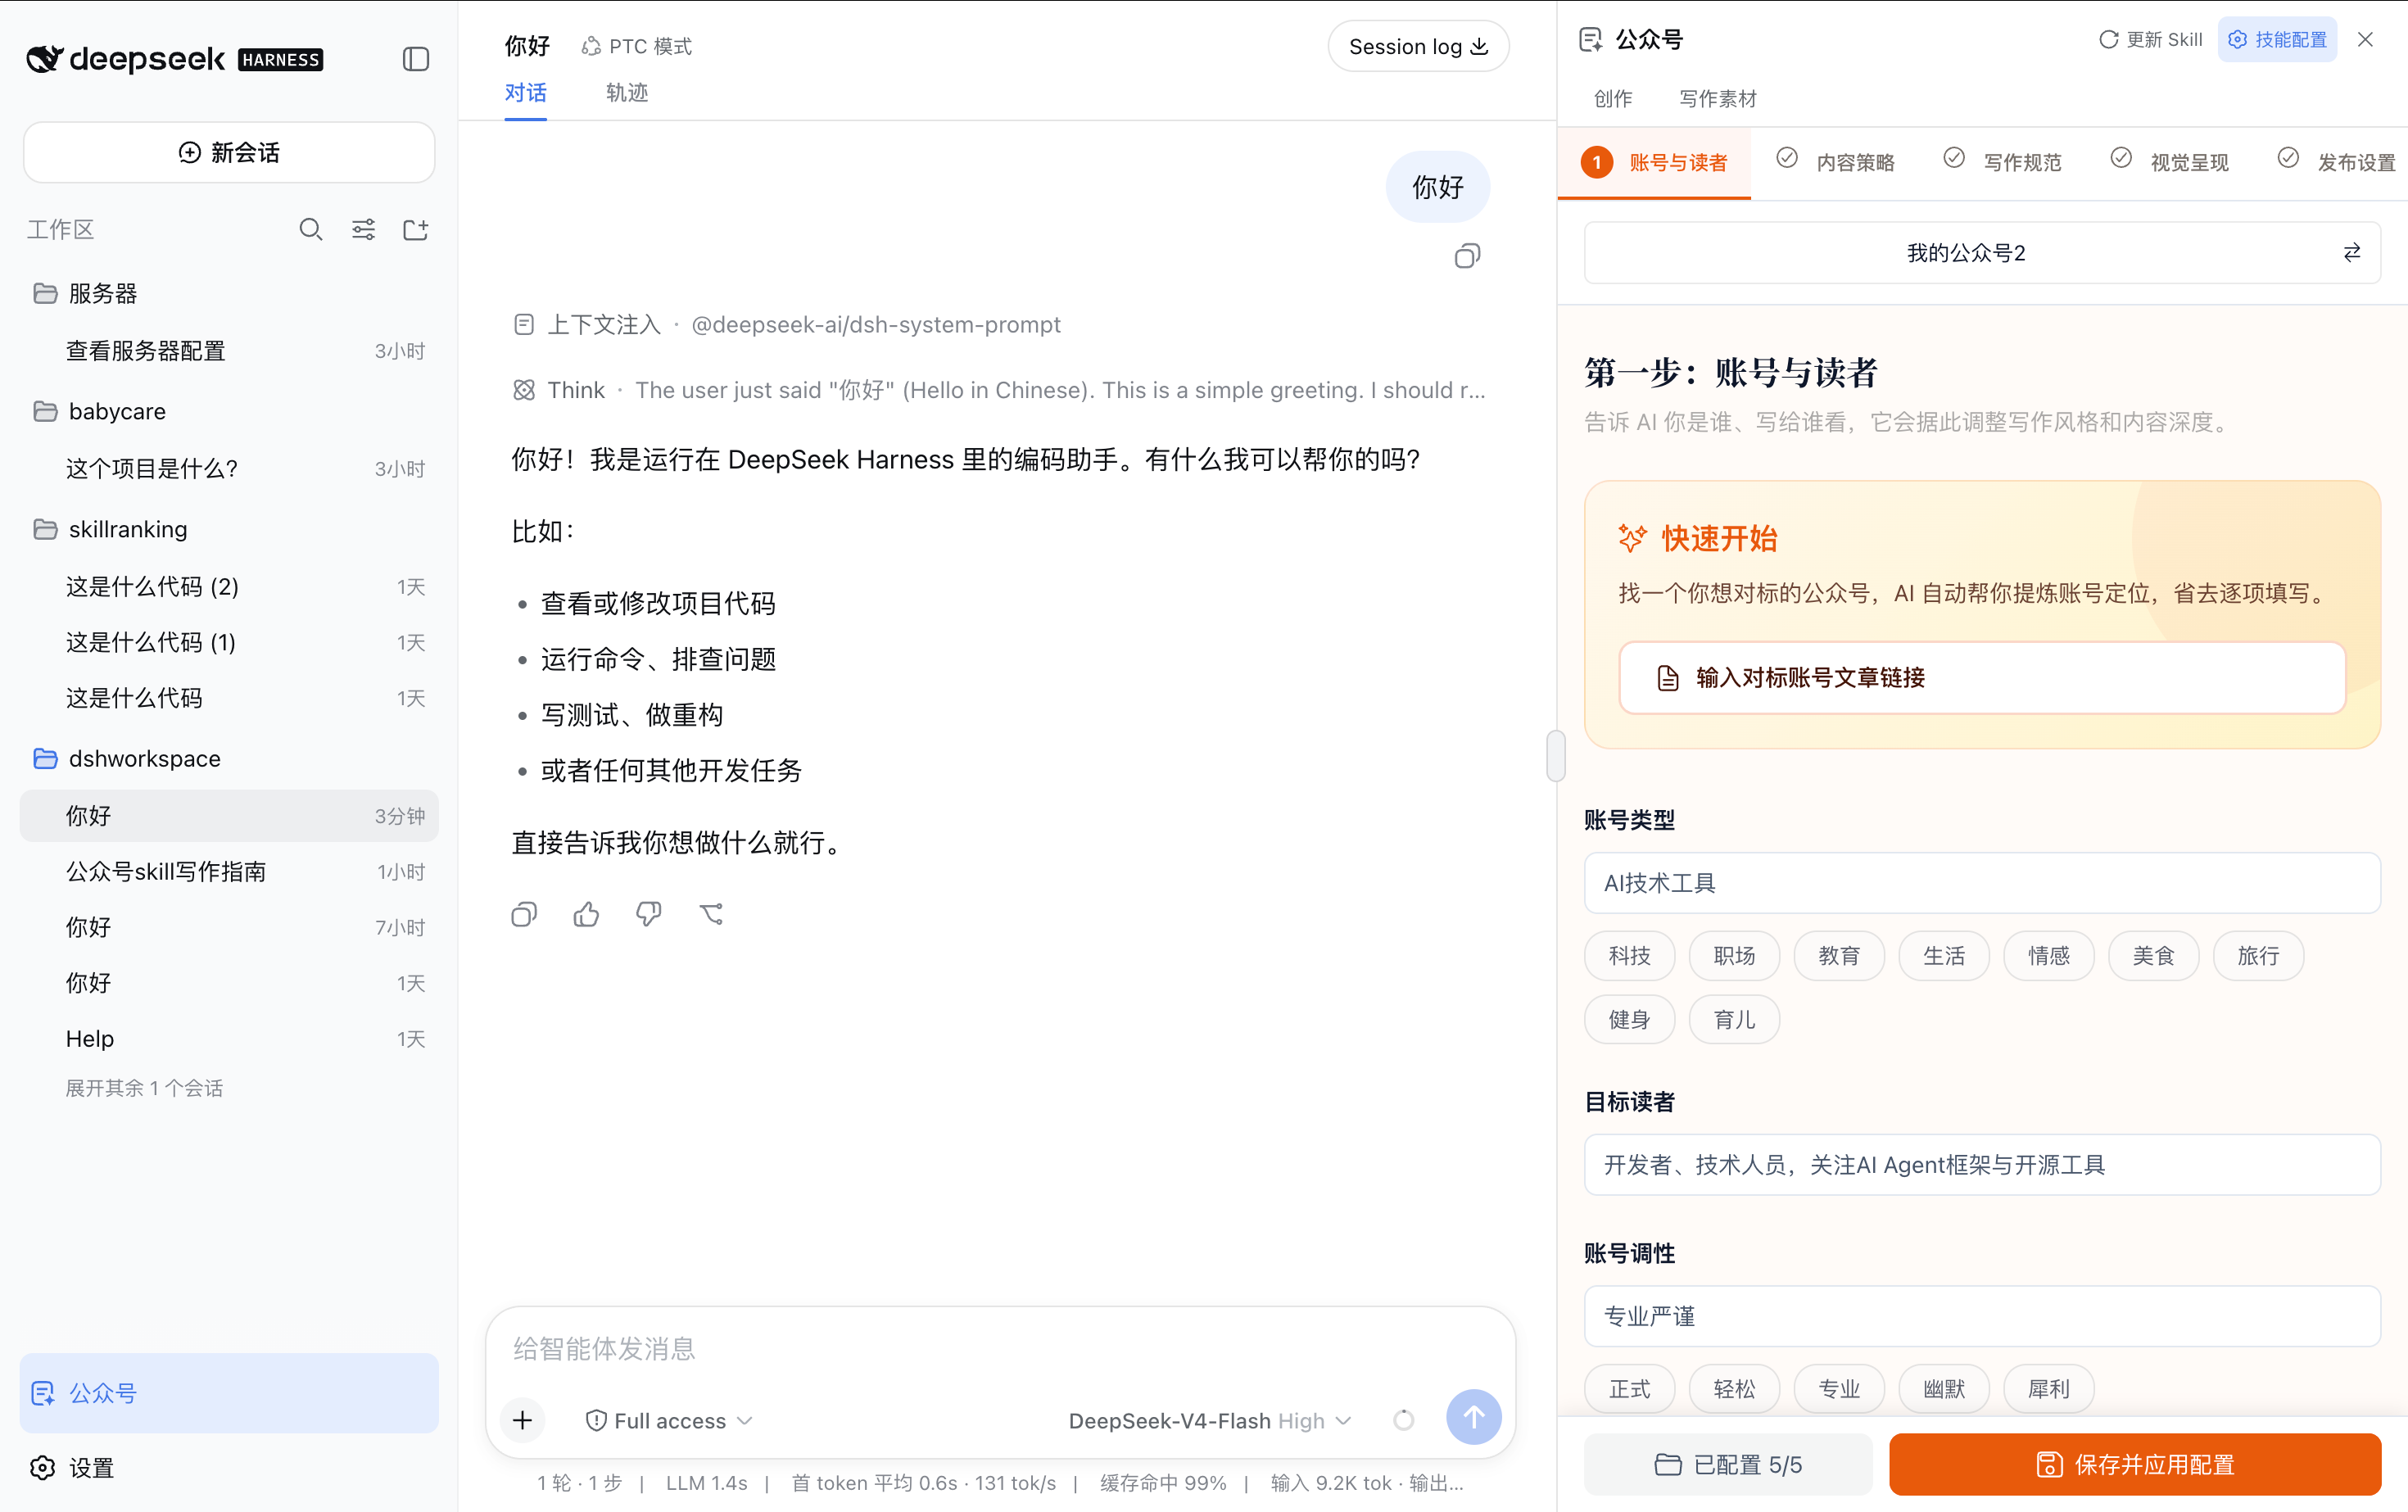Send message with arrow button
Screen dimensions: 2408x1512
tap(1473, 1417)
